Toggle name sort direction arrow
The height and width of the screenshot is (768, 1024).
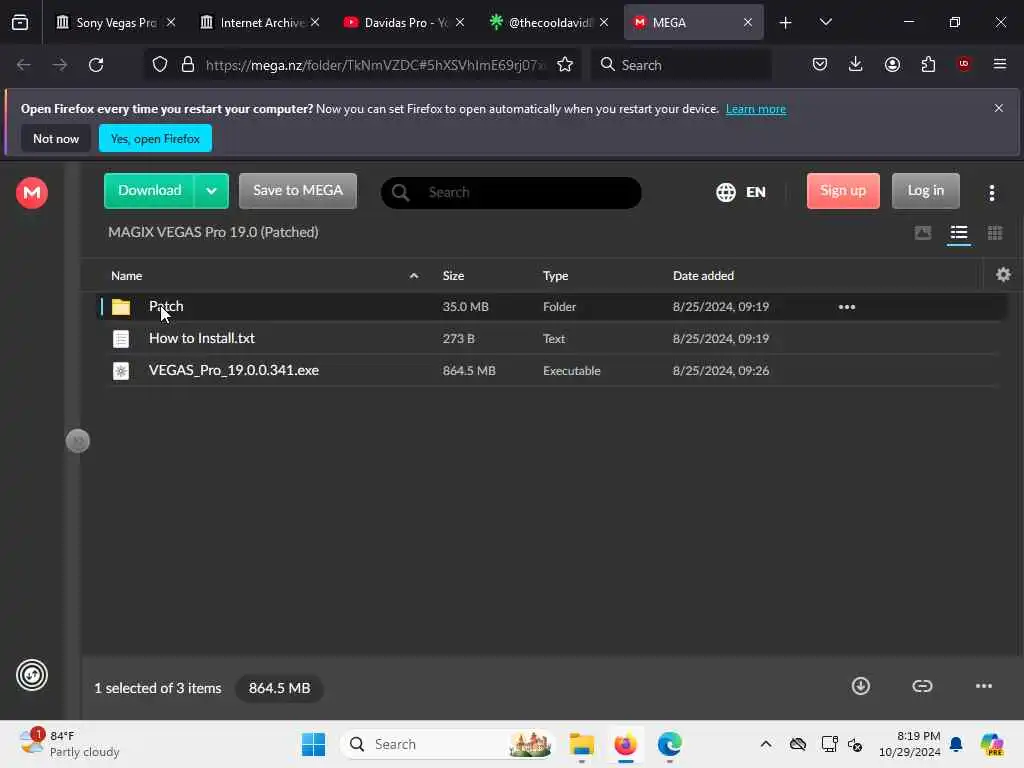click(413, 276)
